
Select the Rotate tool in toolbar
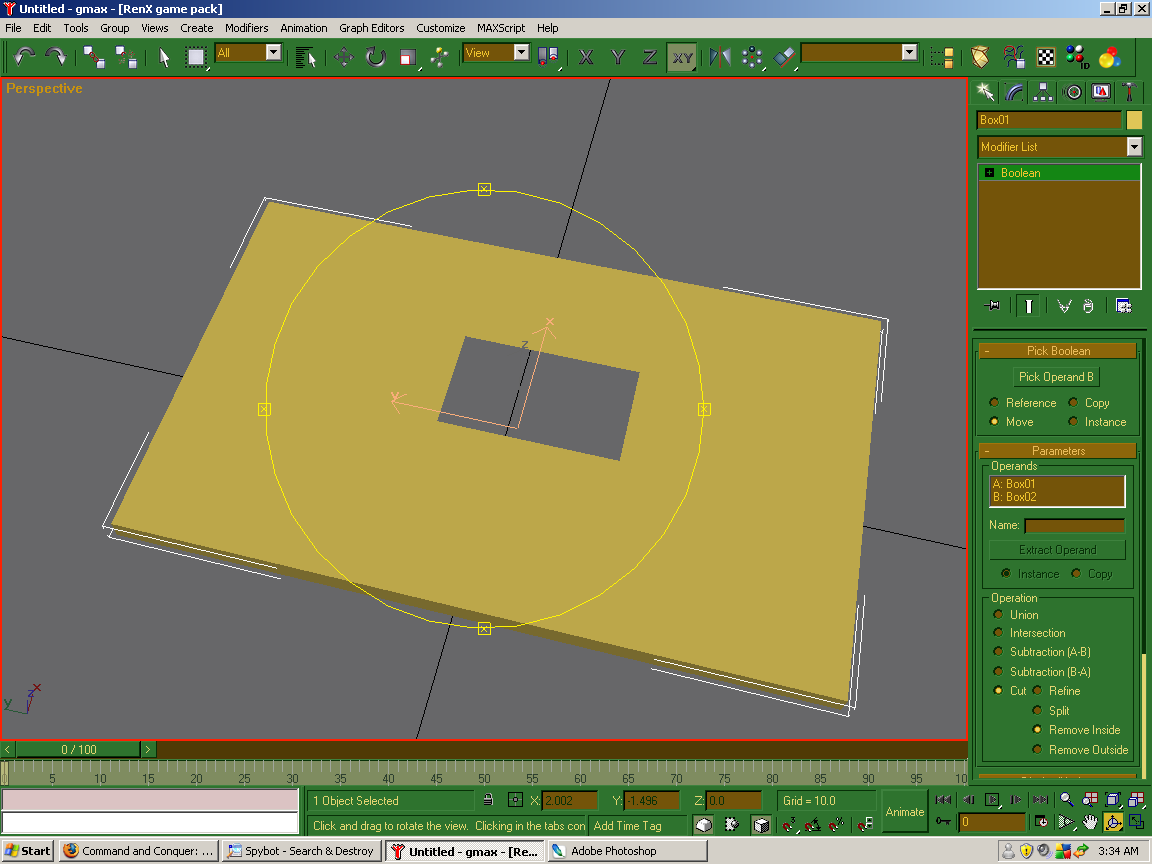[375, 57]
